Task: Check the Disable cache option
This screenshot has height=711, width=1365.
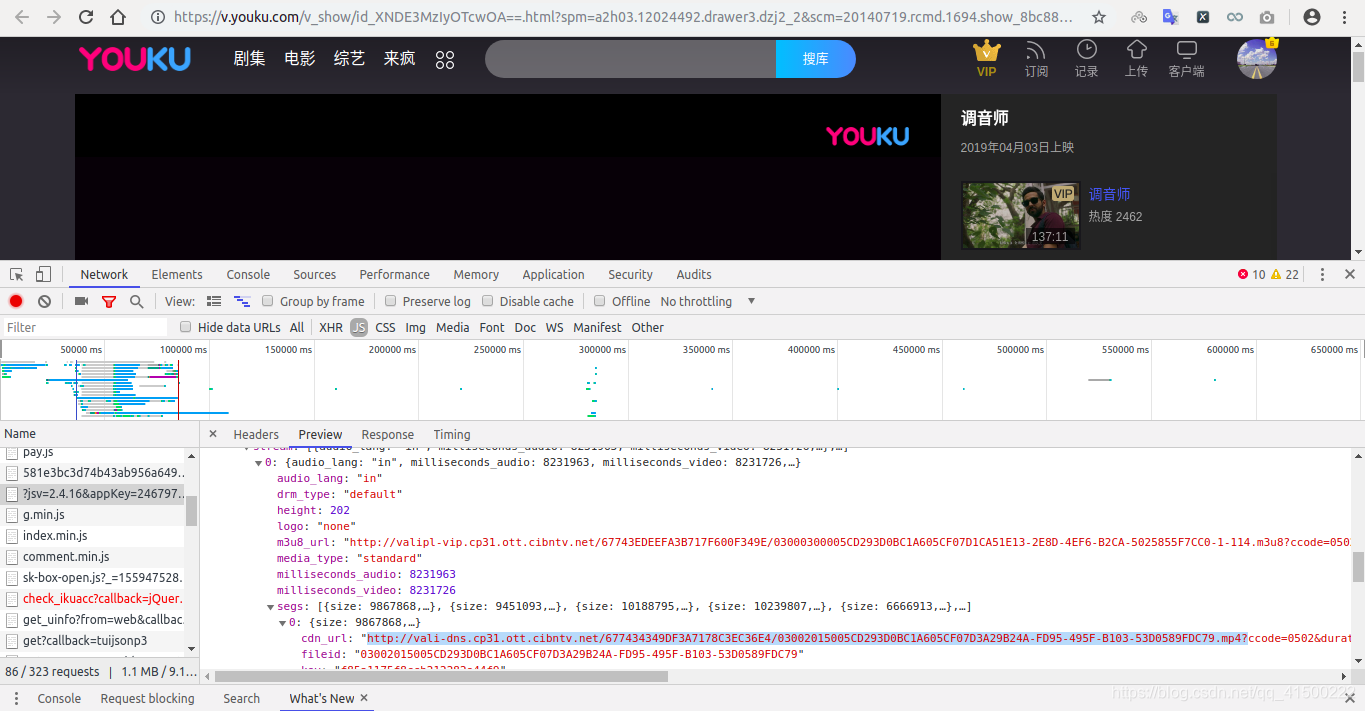Action: click(x=488, y=301)
